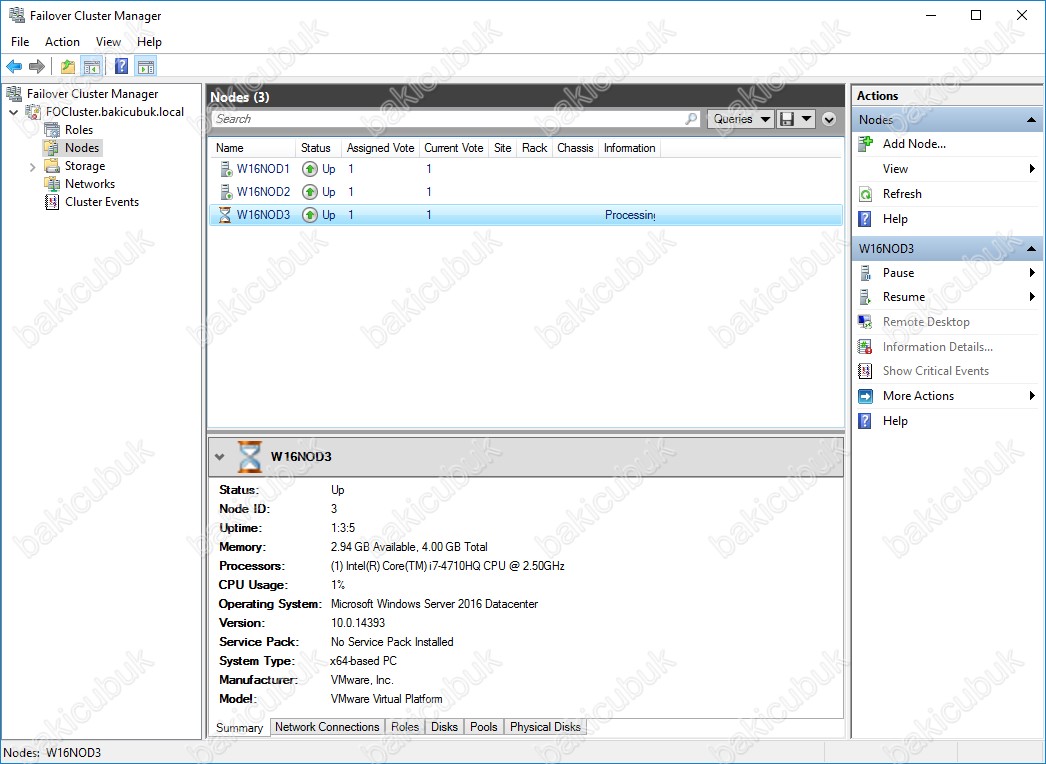Click the Cluster Events tree icon
The width and height of the screenshot is (1046, 764).
52,202
